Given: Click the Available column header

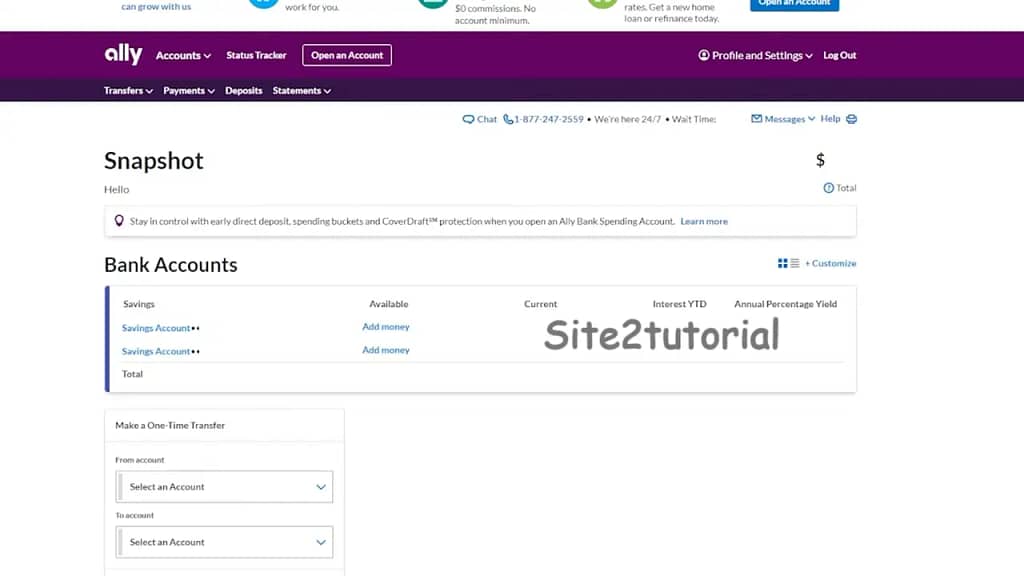Looking at the screenshot, I should pyautogui.click(x=389, y=304).
